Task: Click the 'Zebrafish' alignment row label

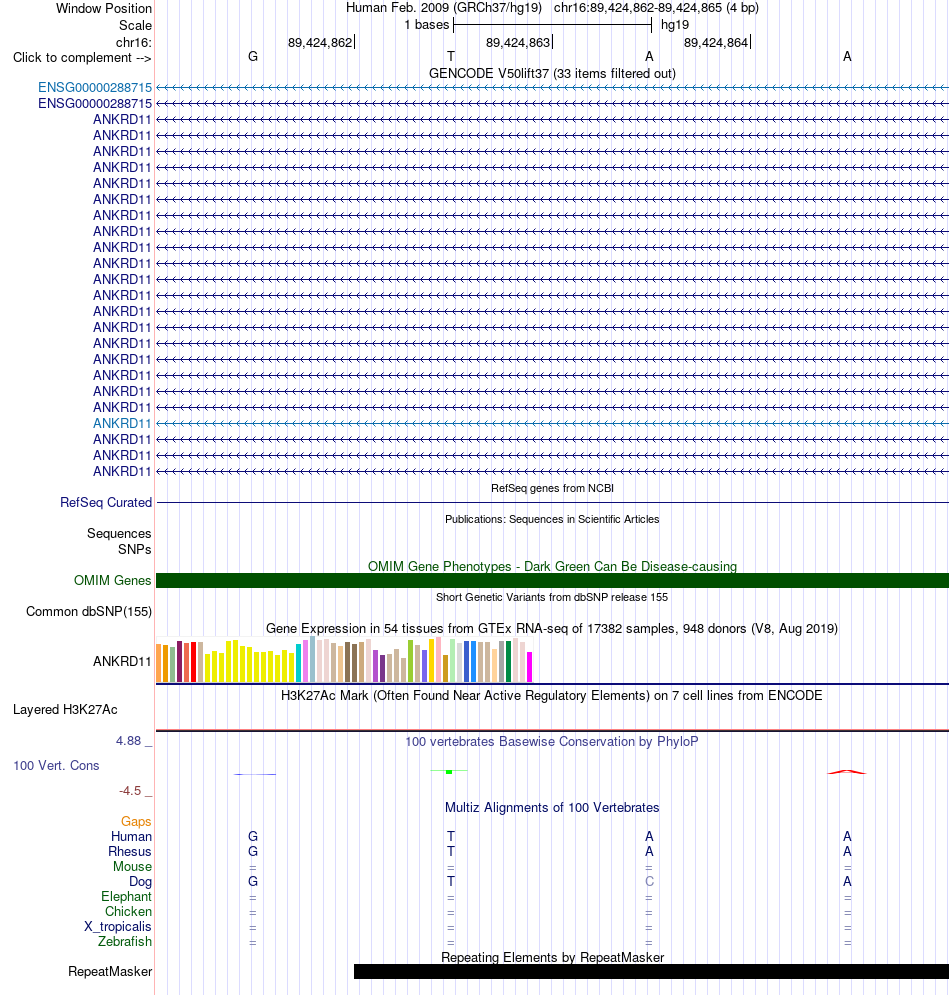Action: click(124, 942)
